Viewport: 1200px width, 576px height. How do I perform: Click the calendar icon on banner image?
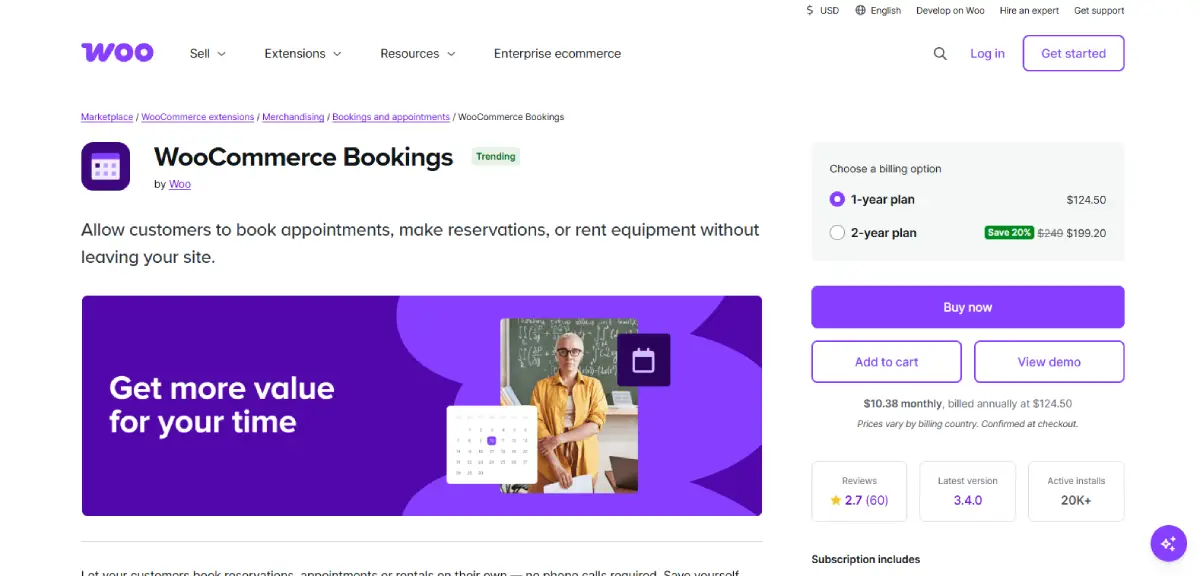pos(643,360)
